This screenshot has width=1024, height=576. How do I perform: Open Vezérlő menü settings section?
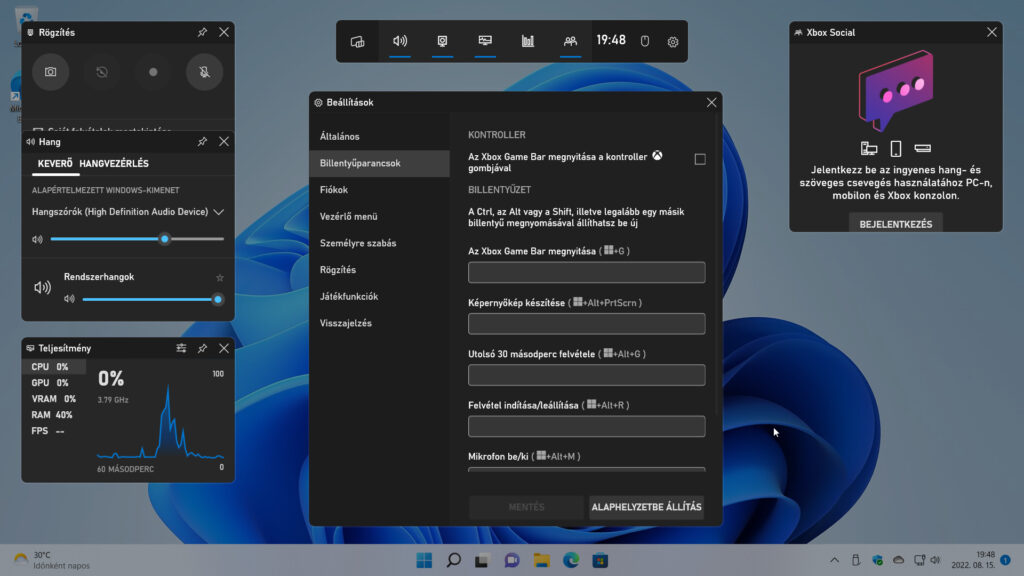[379, 216]
